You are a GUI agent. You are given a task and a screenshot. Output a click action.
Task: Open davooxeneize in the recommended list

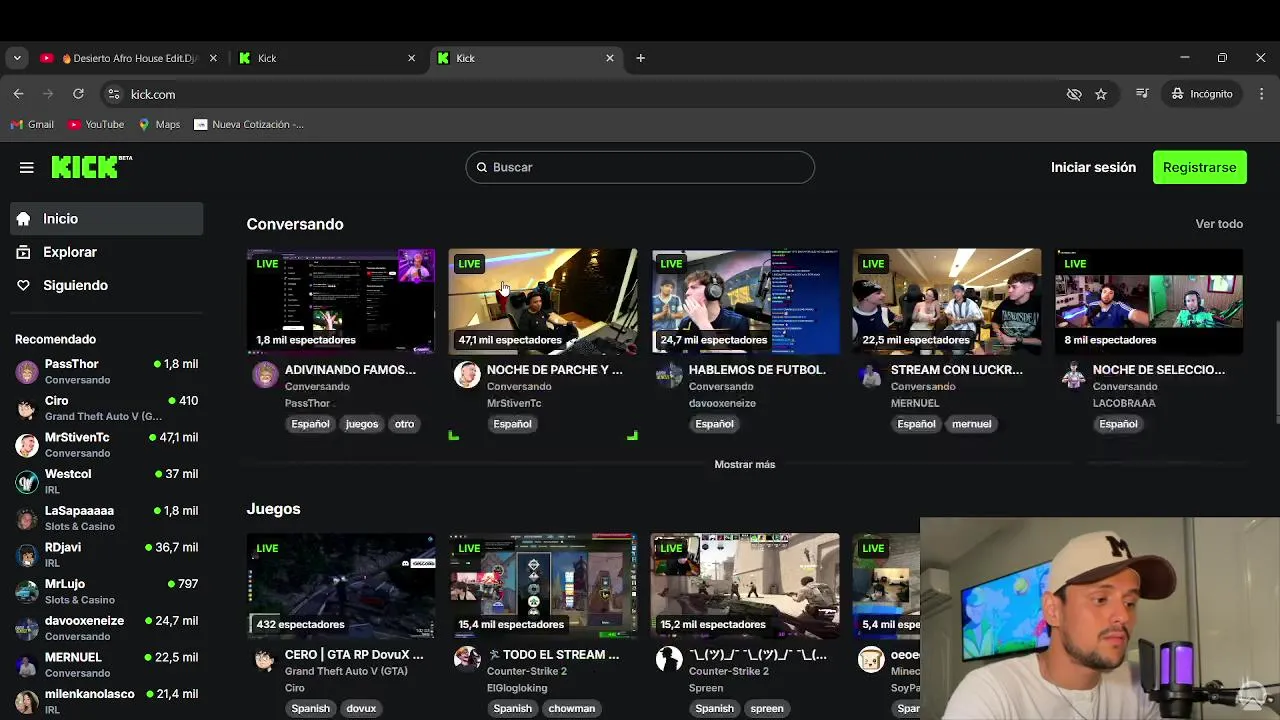107,628
